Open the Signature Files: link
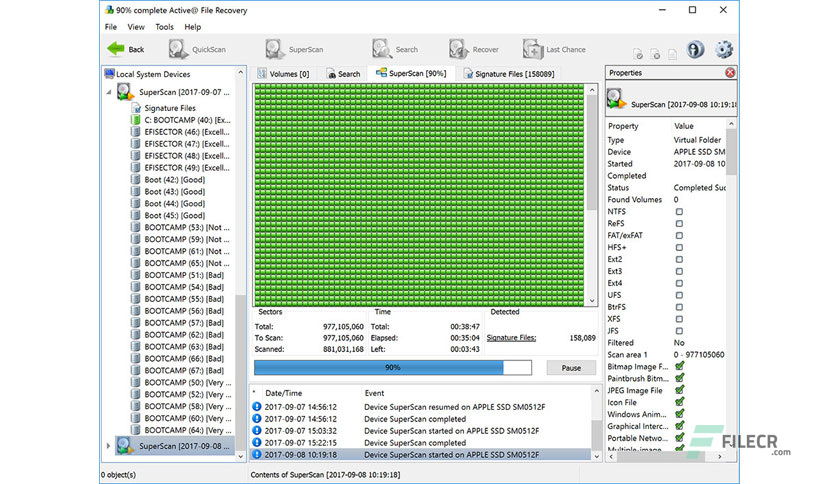This screenshot has width=836, height=484. 511,338
